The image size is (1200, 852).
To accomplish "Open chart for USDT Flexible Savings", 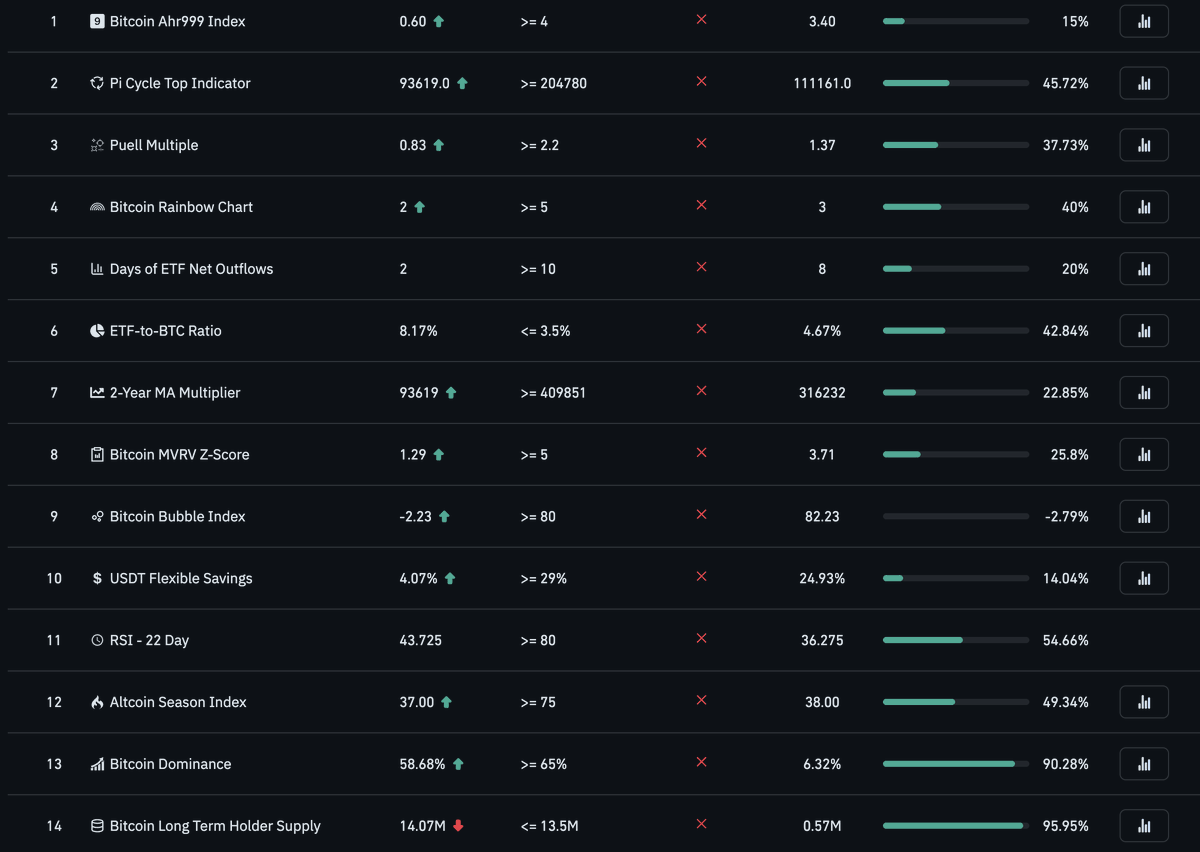I will [x=1144, y=578].
